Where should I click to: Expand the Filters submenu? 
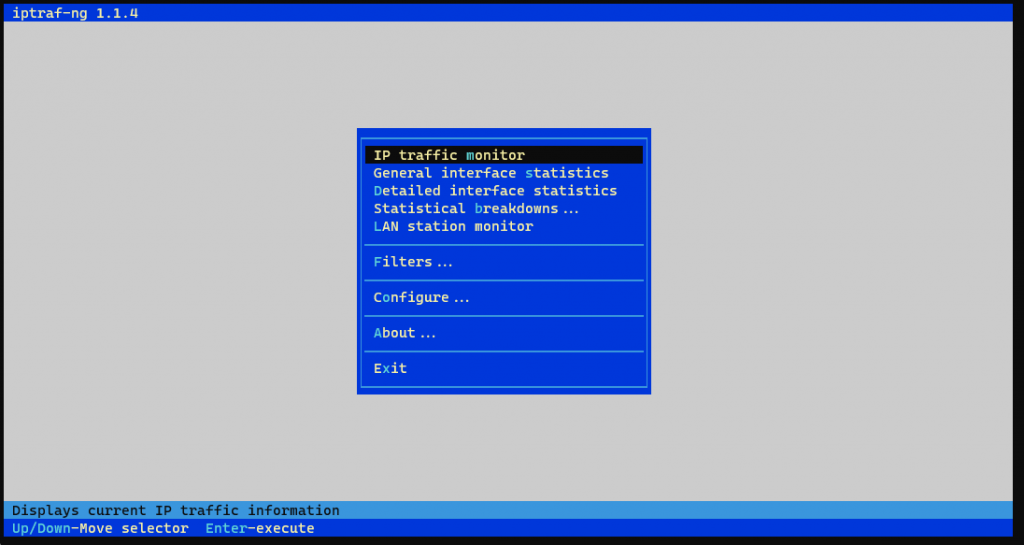(412, 262)
